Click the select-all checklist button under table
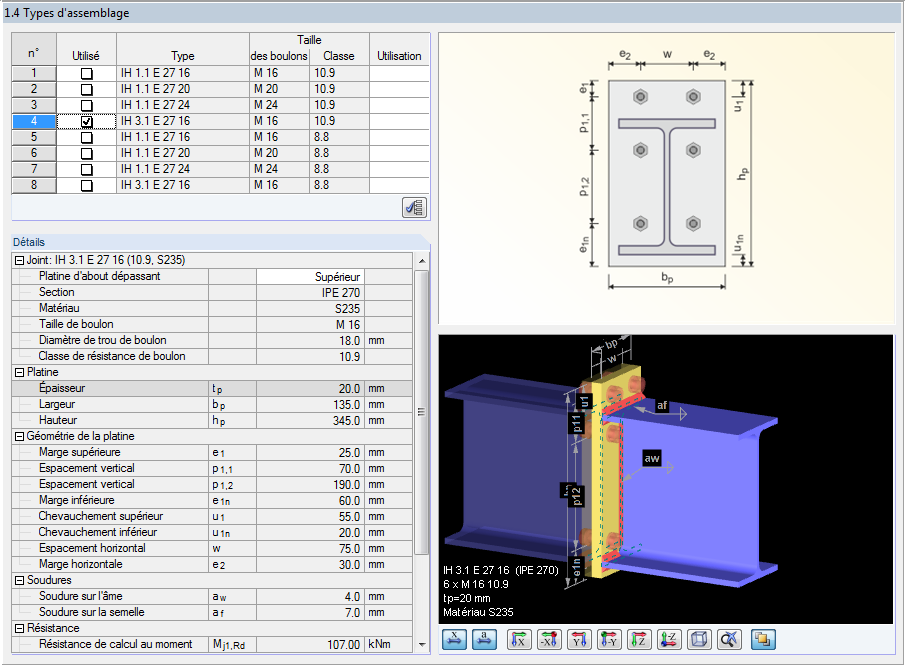 414,207
